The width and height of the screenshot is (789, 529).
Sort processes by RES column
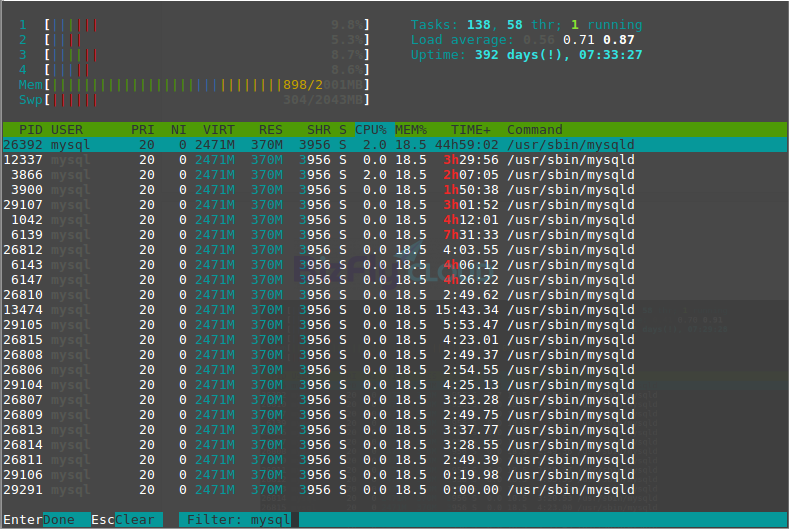coord(271,130)
